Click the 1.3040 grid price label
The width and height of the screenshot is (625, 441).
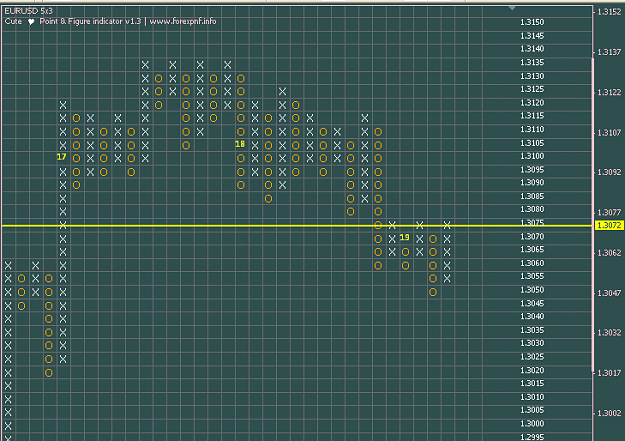point(532,317)
